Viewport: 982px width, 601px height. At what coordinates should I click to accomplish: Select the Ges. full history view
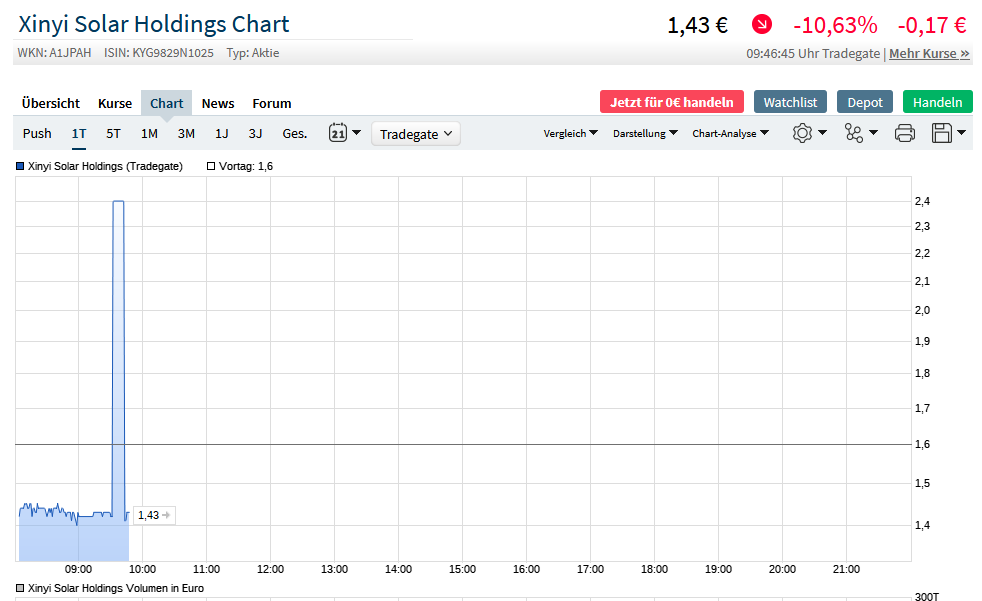pos(294,132)
